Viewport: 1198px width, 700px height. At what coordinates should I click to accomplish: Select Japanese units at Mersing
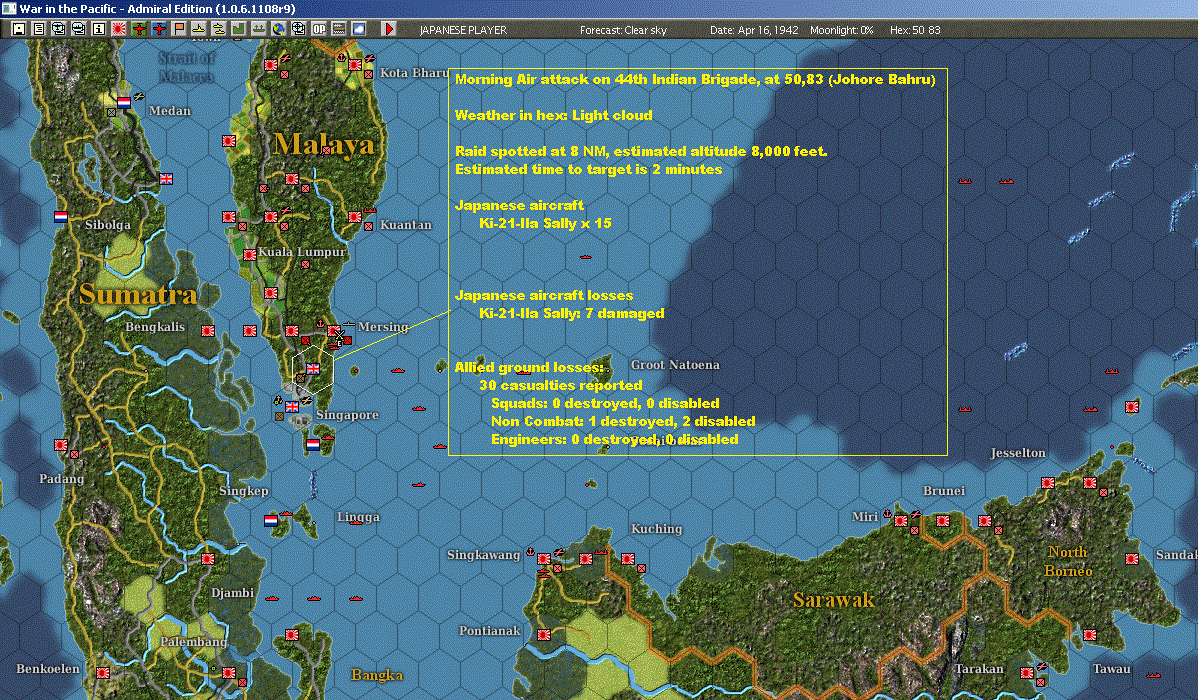[335, 331]
